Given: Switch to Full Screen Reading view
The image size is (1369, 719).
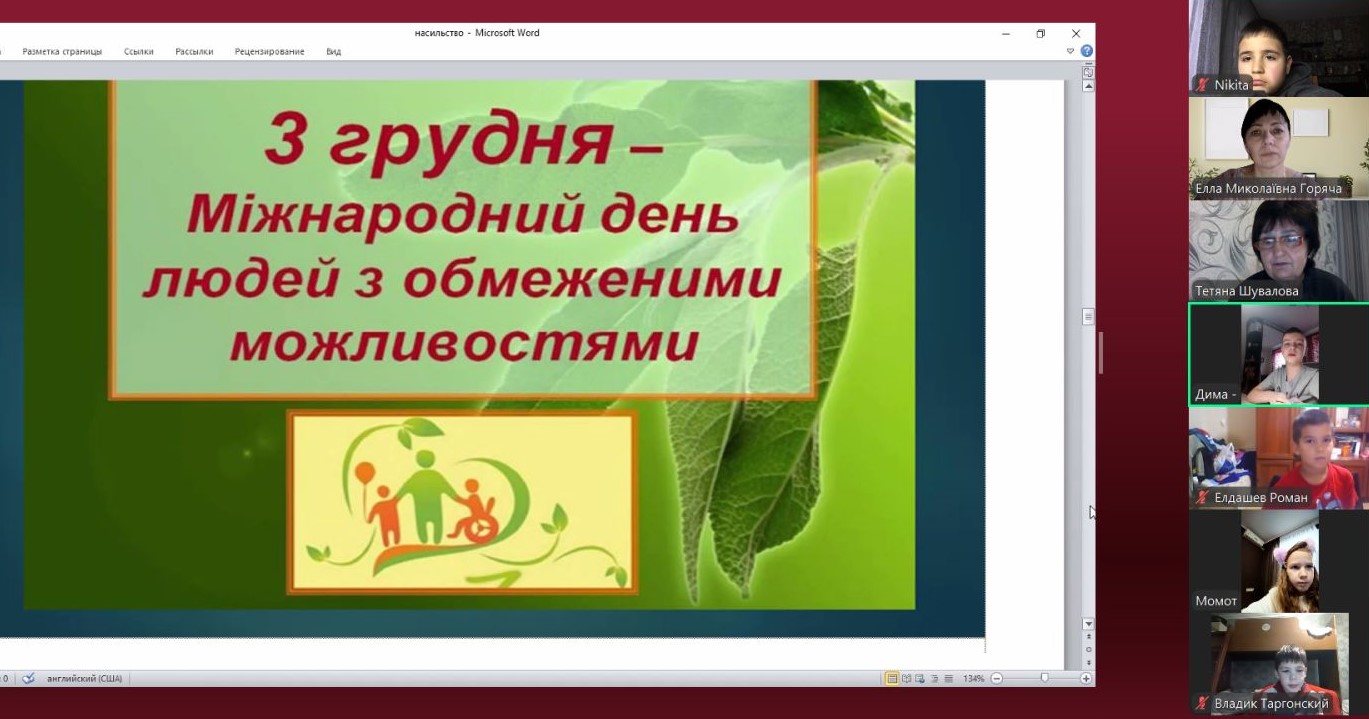Looking at the screenshot, I should [907, 678].
